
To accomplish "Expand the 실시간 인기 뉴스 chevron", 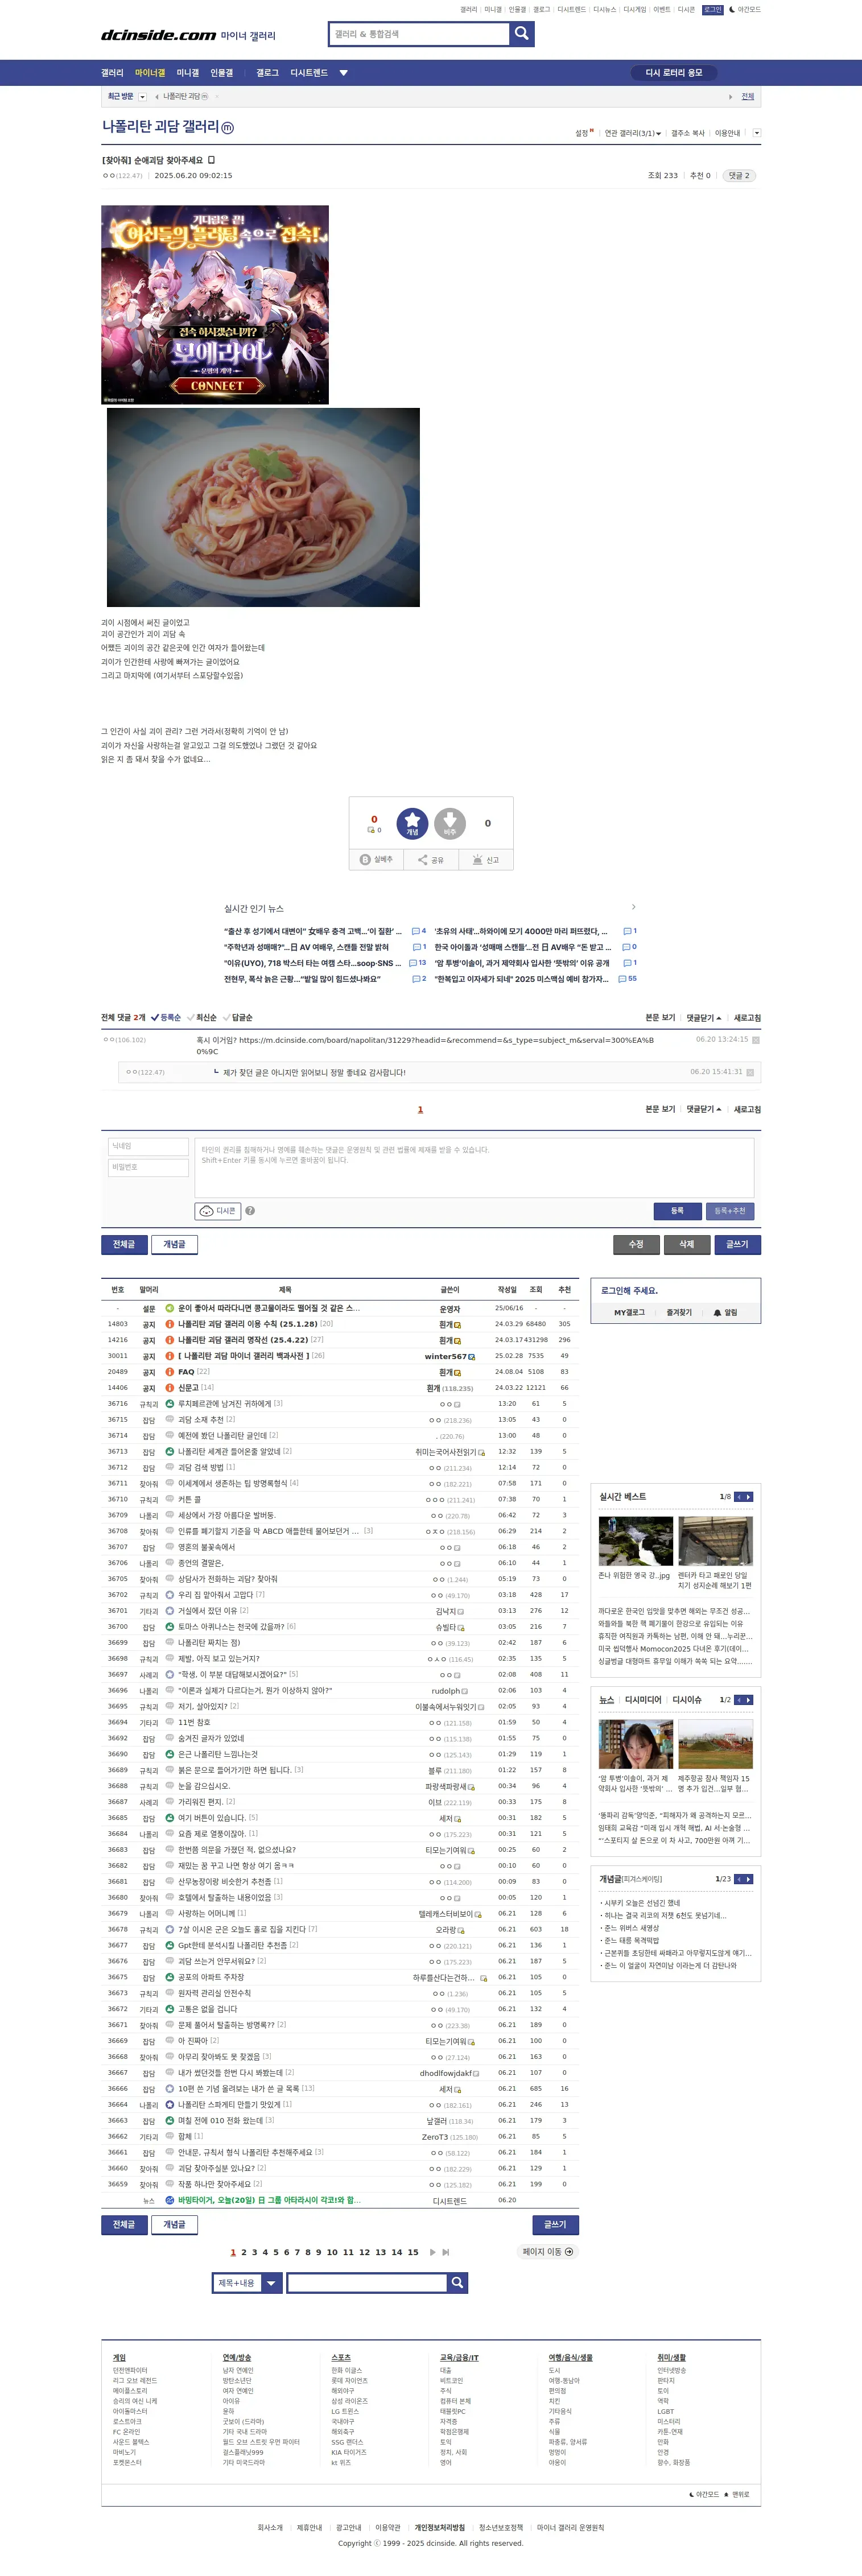I will [634, 907].
